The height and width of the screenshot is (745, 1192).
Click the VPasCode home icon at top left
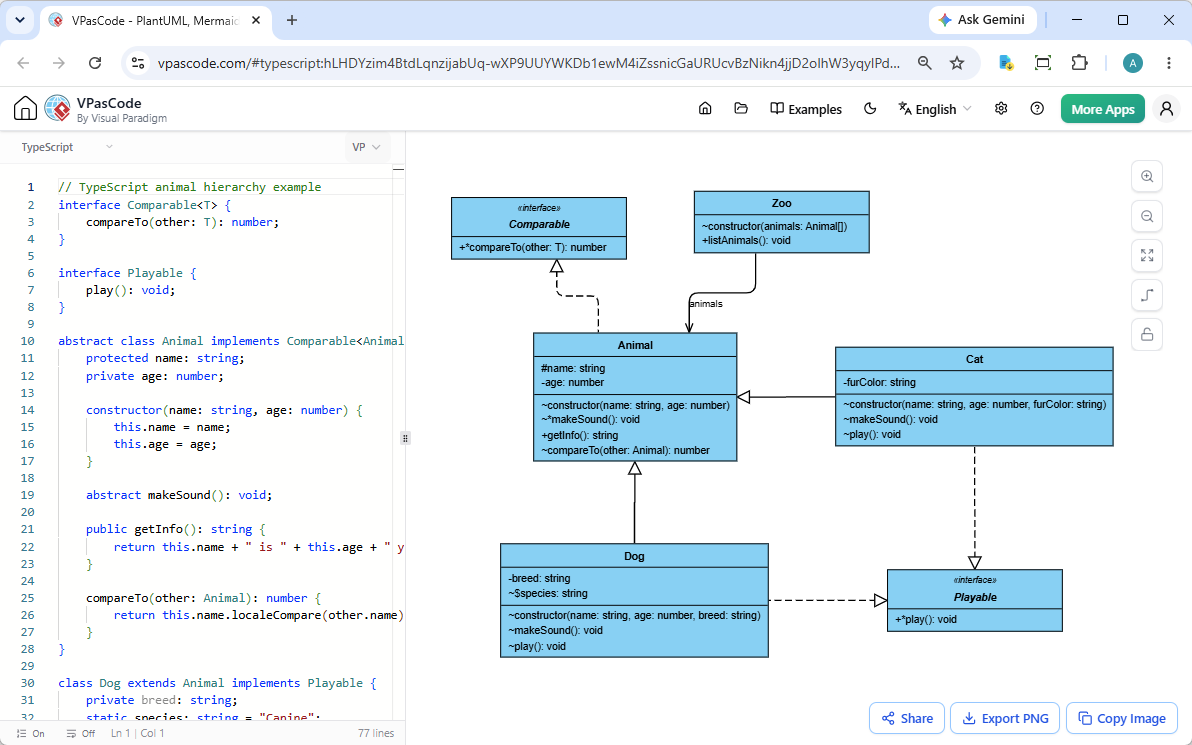pos(25,109)
